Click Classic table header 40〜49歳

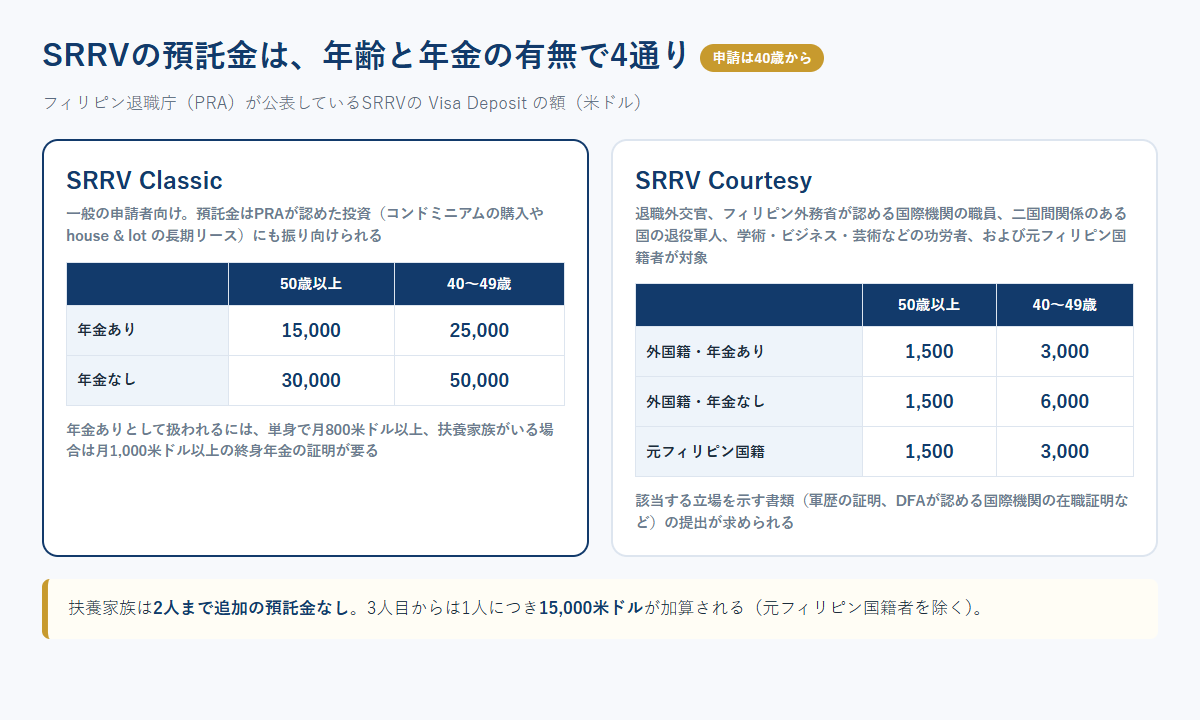479,284
